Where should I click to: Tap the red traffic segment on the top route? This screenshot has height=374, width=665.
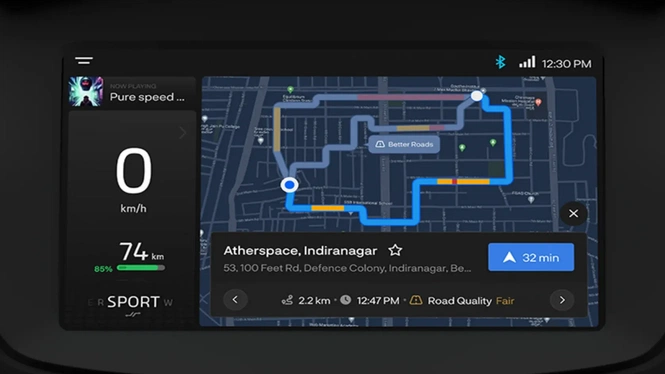[x=411, y=98]
